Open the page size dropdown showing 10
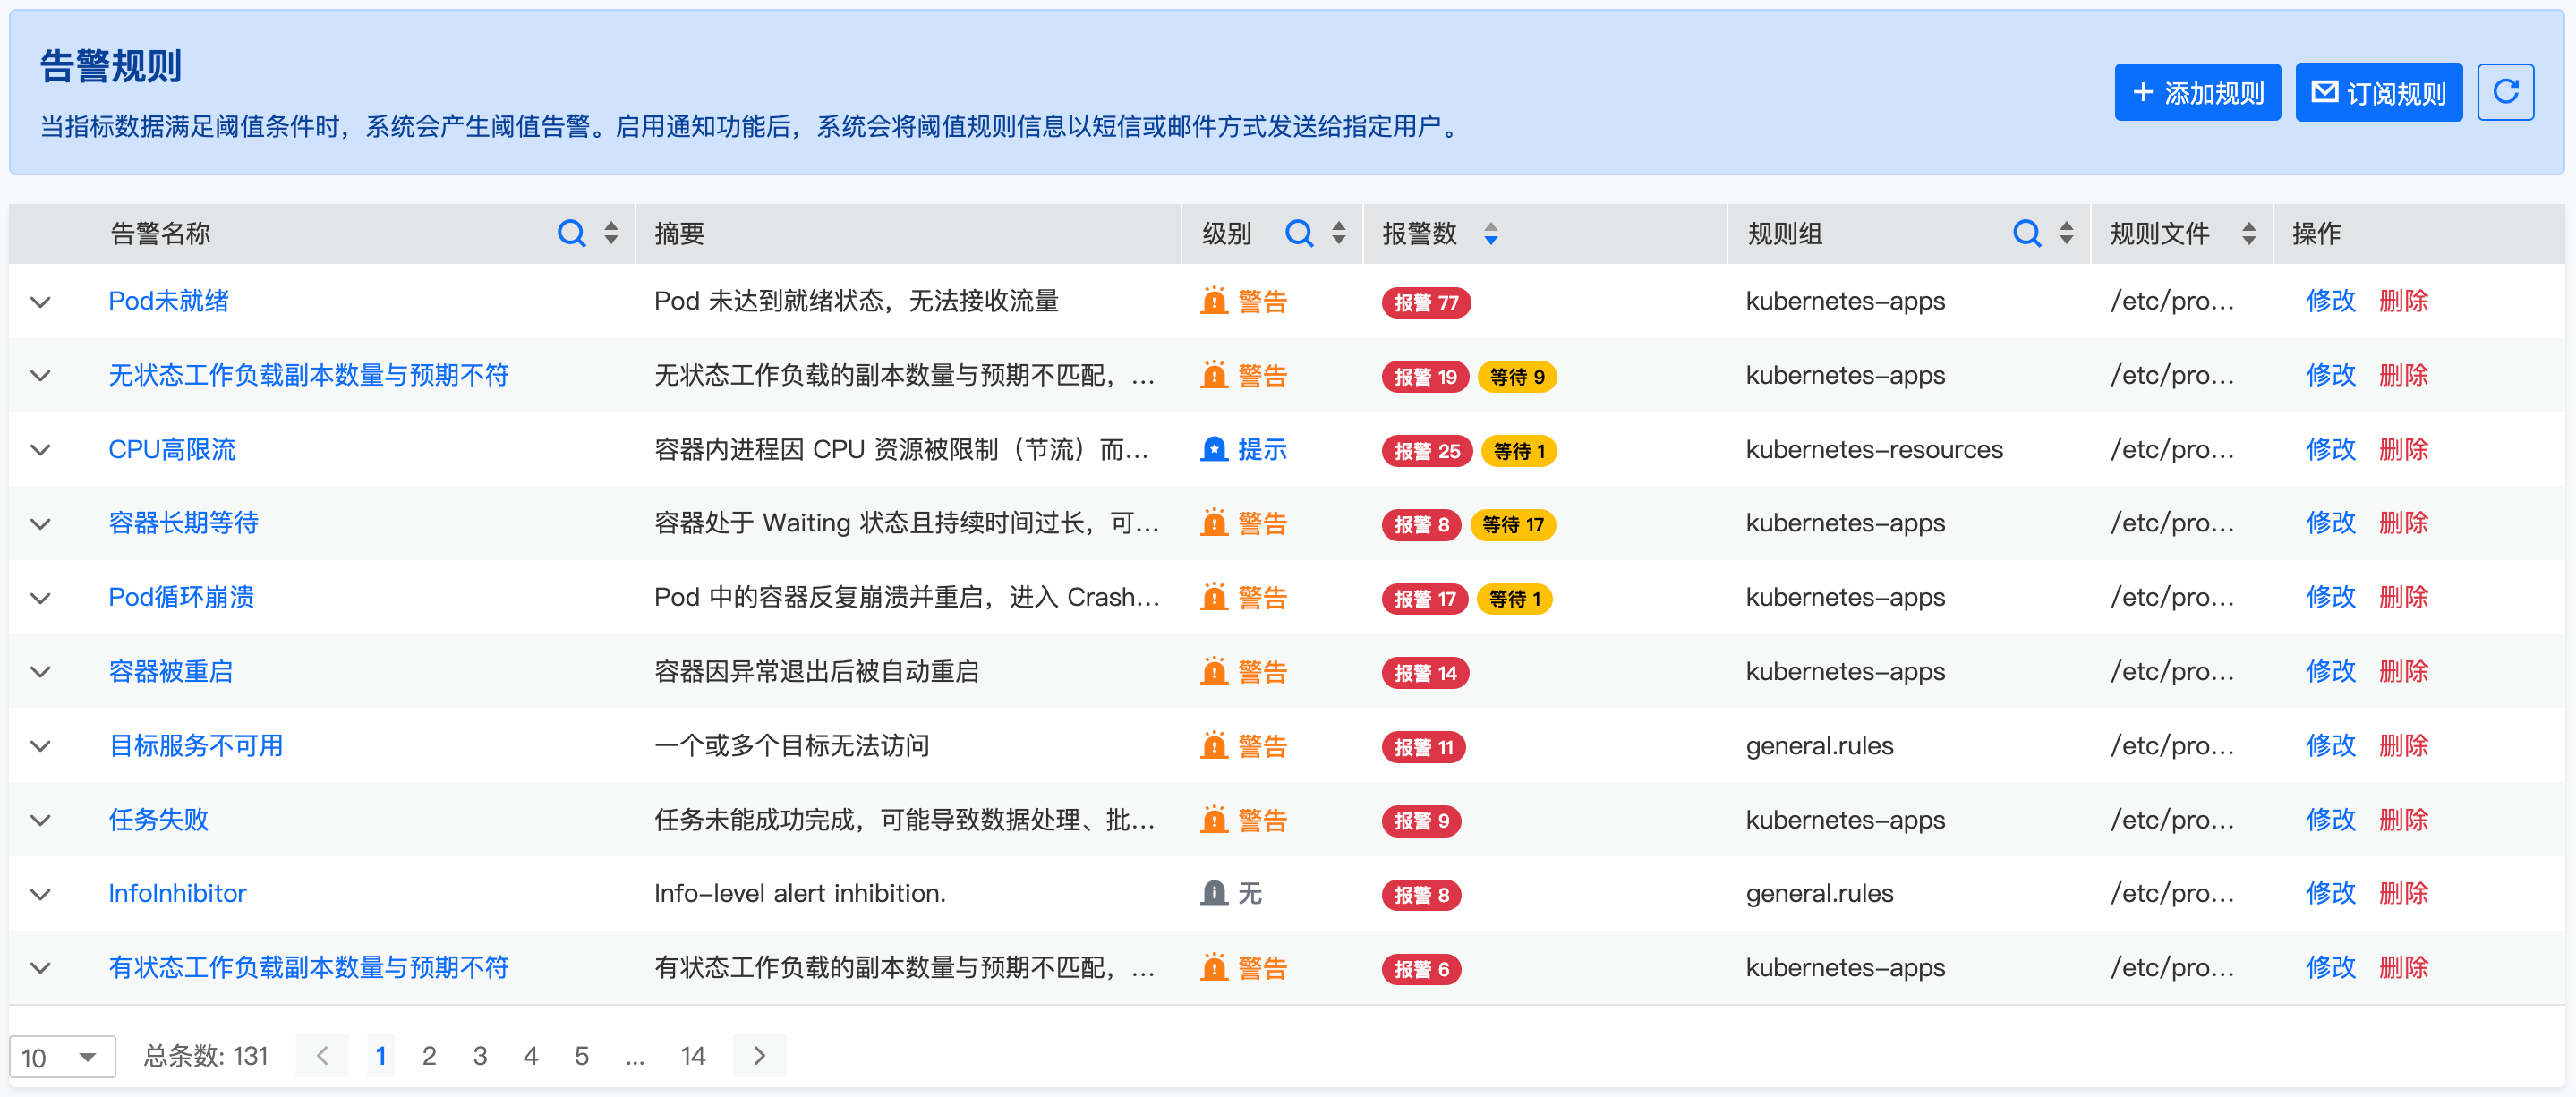2576x1097 pixels. (62, 1057)
